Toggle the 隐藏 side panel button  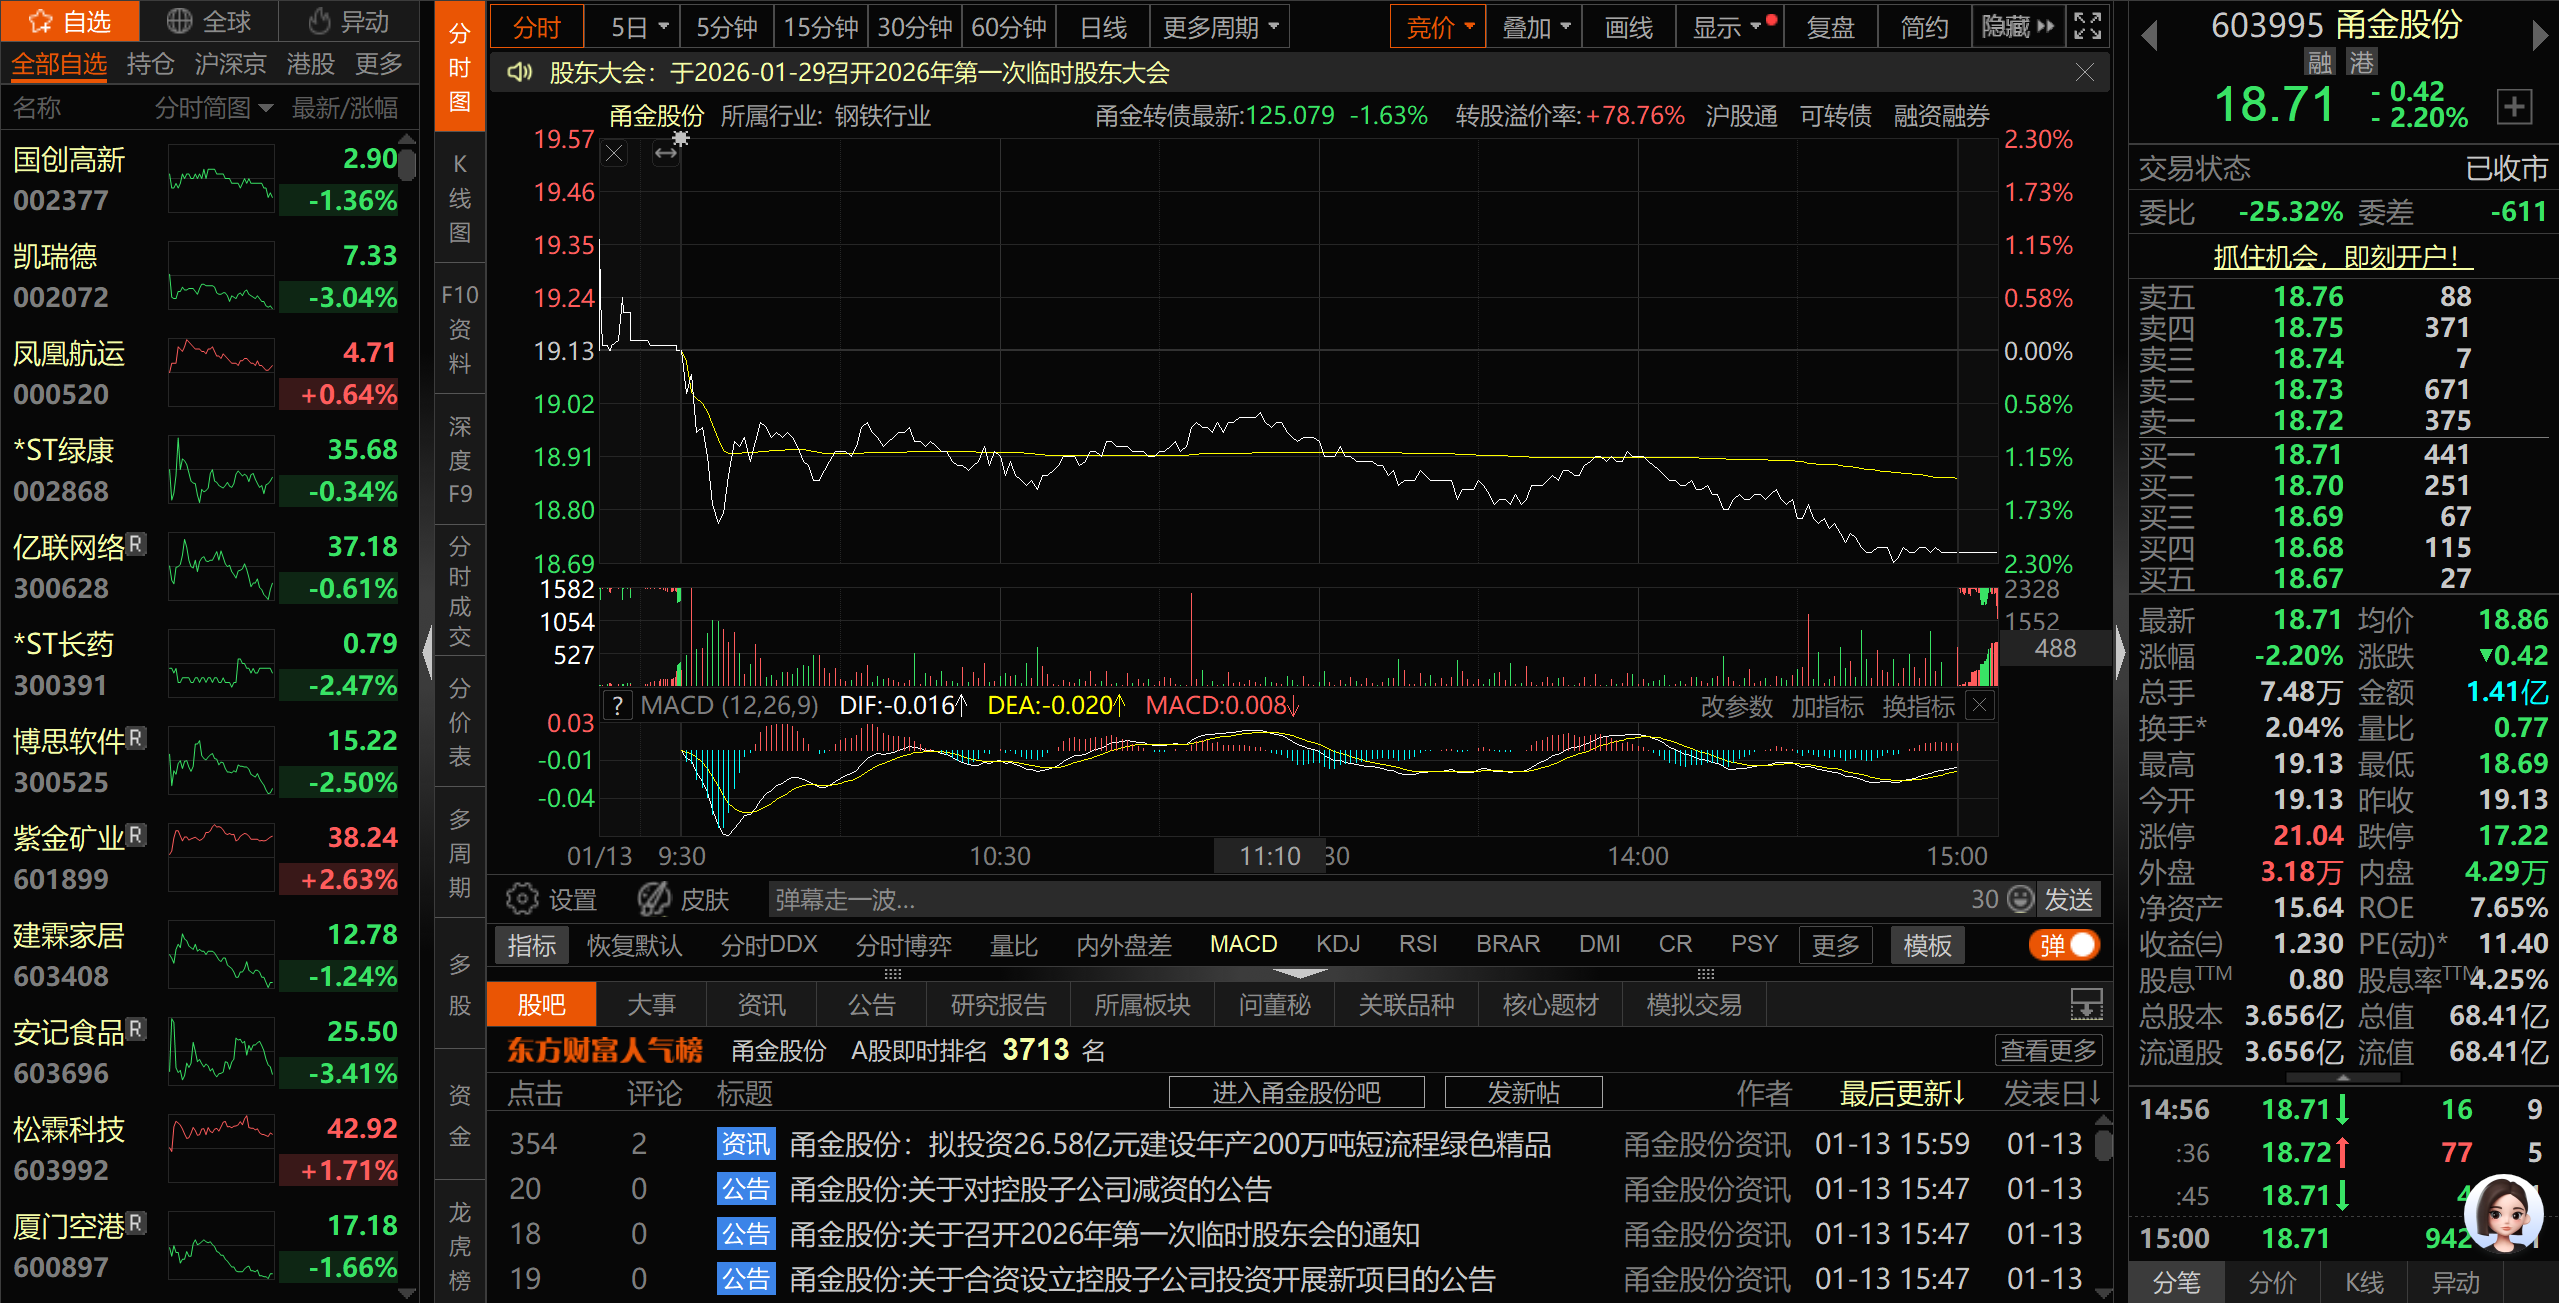point(2017,27)
